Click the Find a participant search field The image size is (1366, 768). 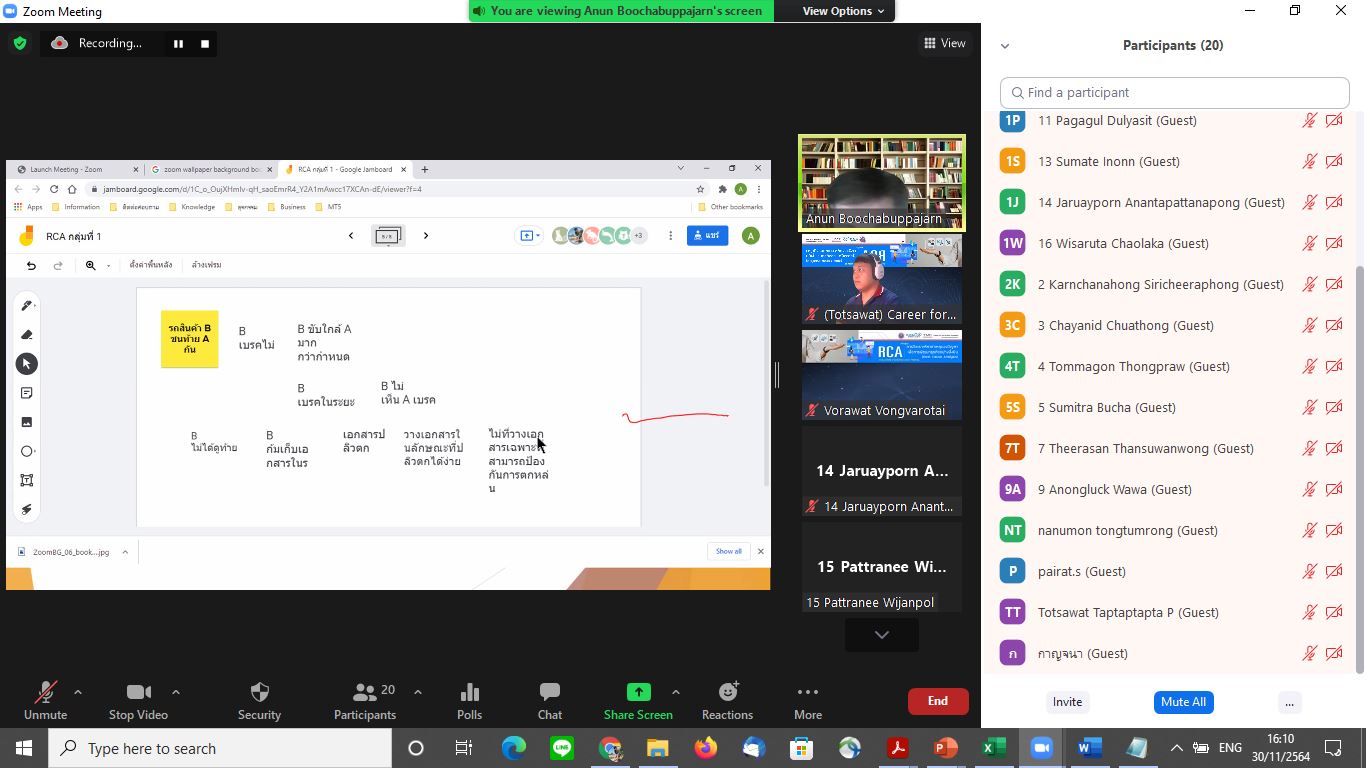[x=1175, y=93]
